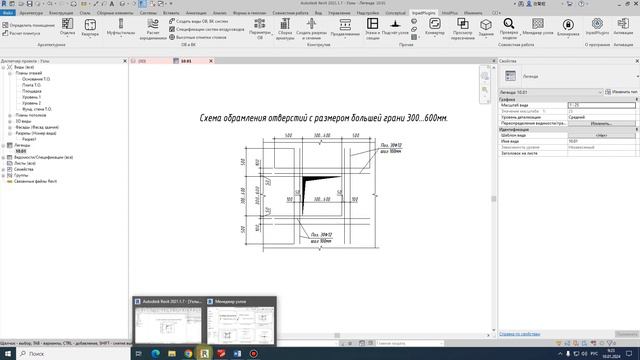Click the Проверка модели magnifier icon

pyautogui.click(x=509, y=23)
